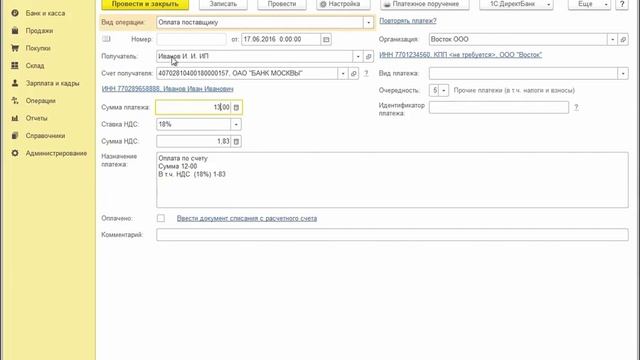The image size is (640, 360).
Task: Open calculator for Сумма платежа
Action: tap(236, 107)
